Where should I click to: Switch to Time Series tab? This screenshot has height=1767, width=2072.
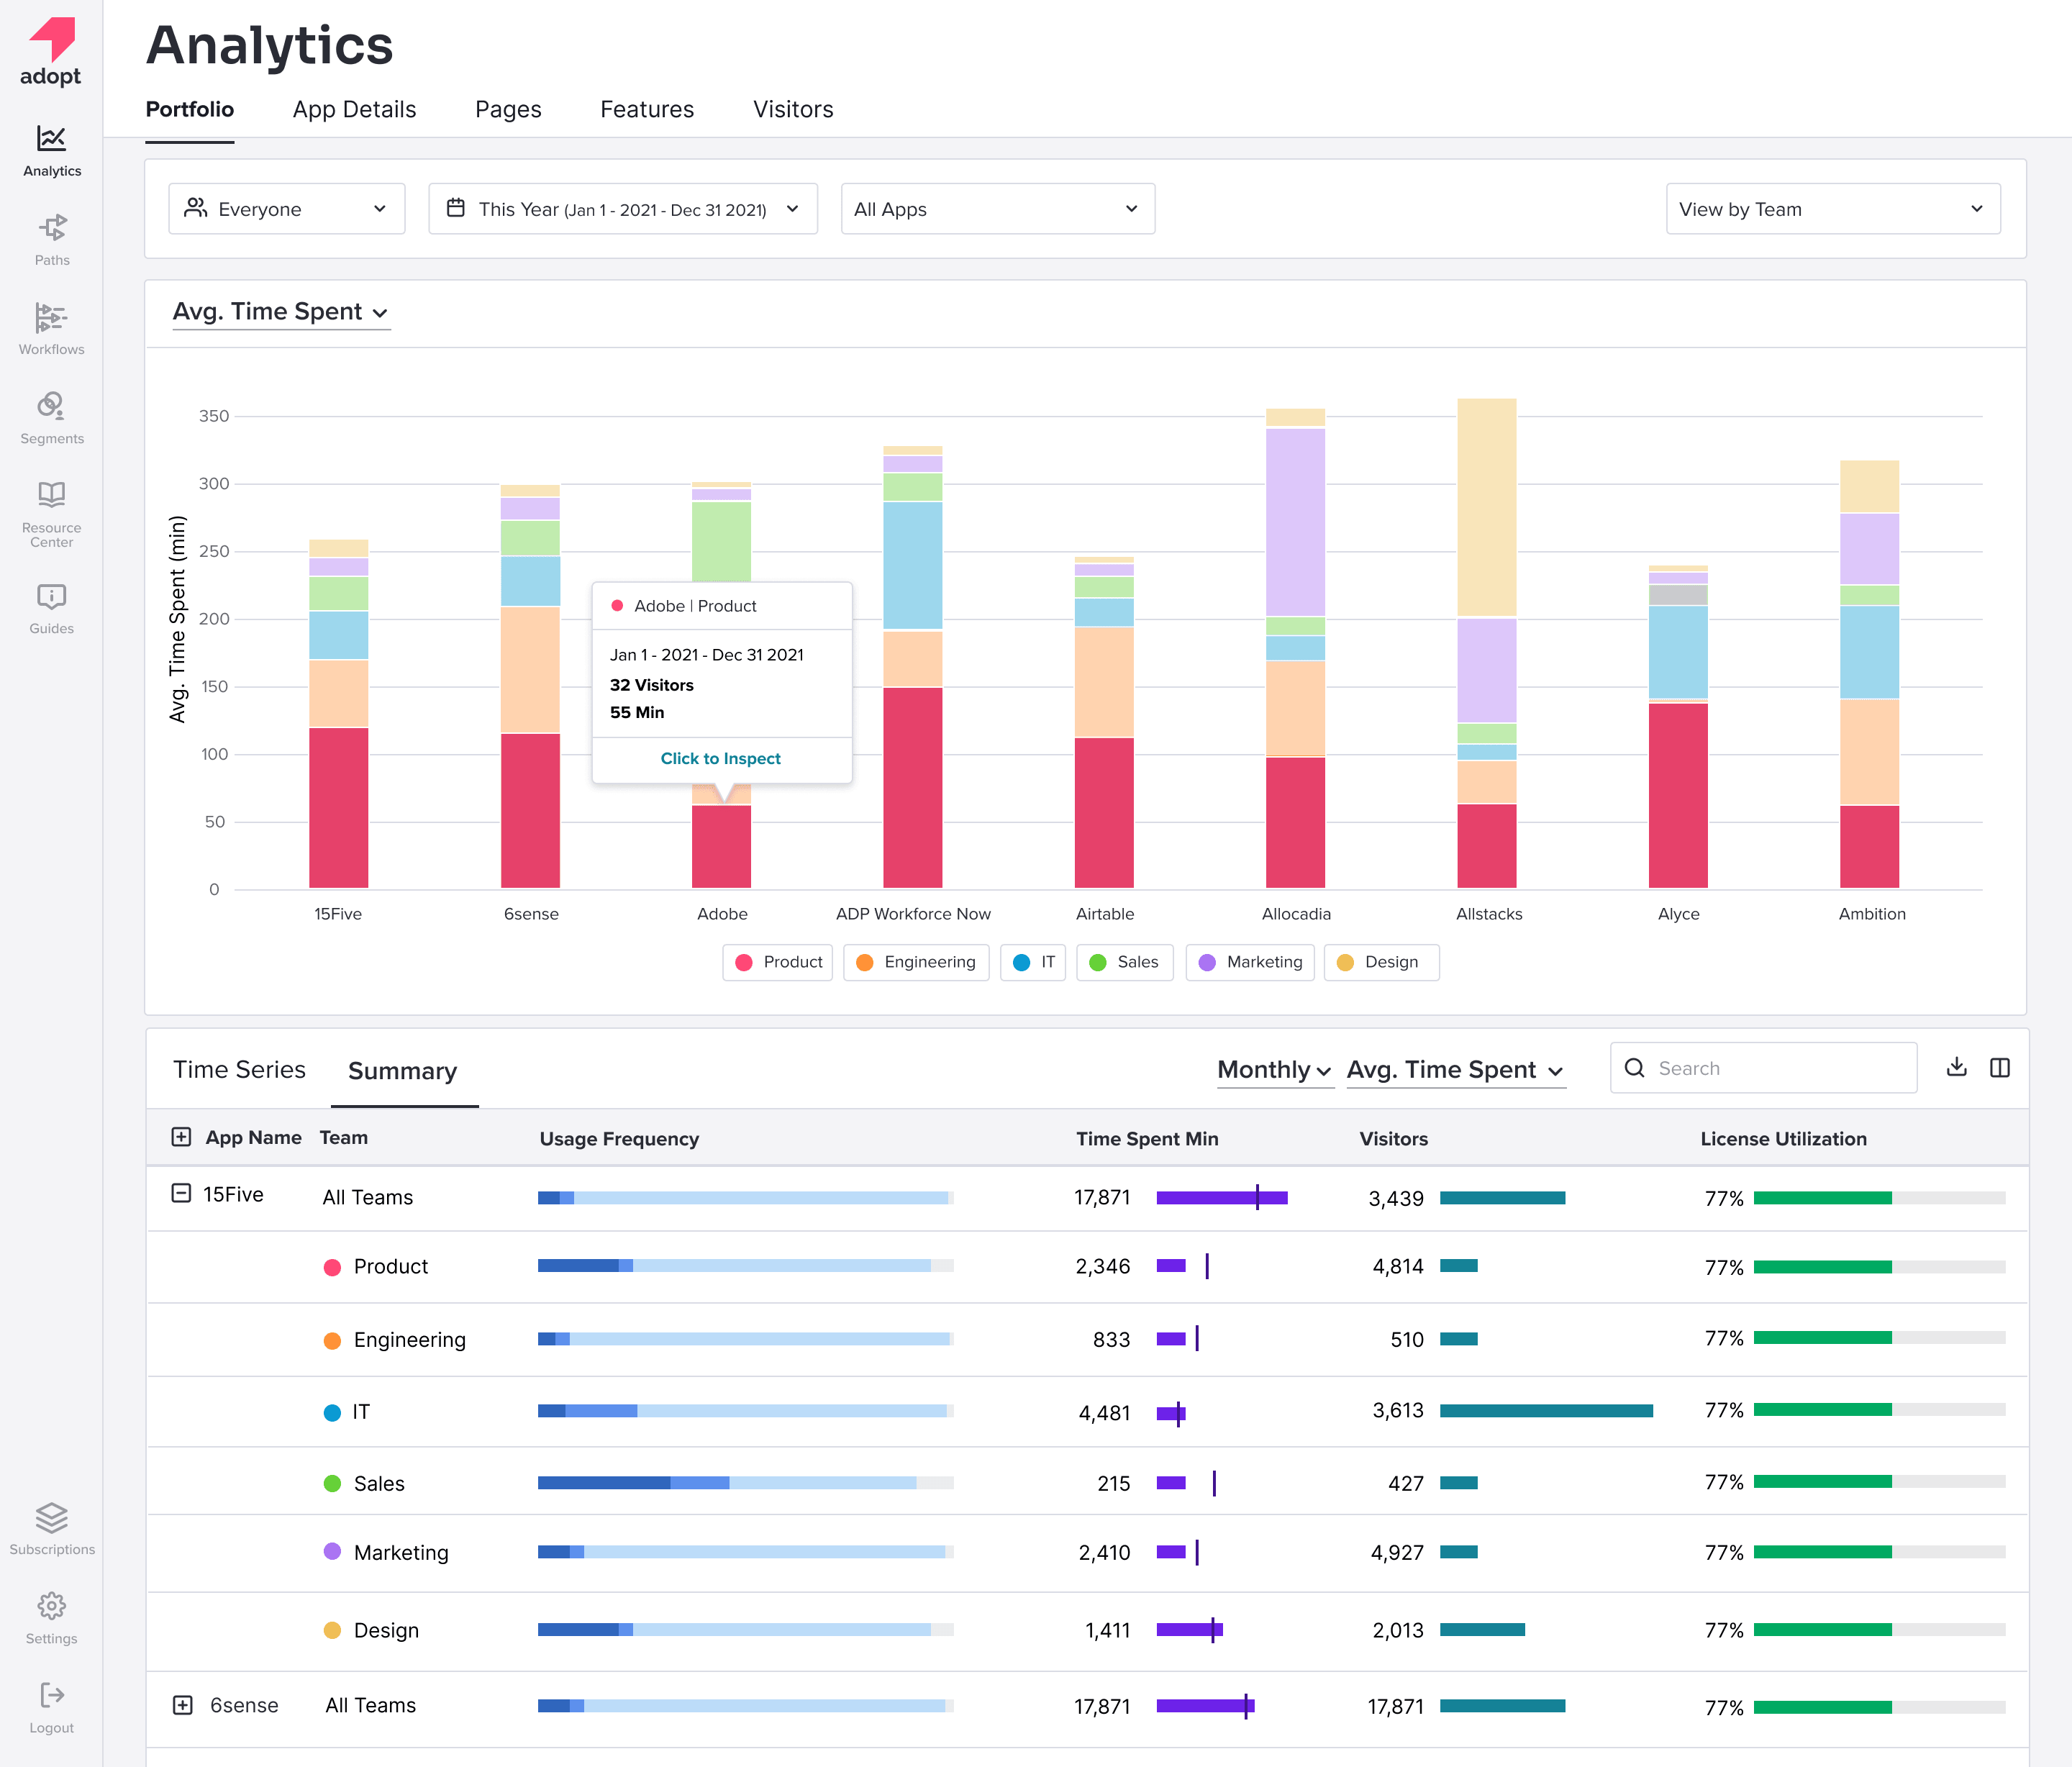tap(239, 1069)
